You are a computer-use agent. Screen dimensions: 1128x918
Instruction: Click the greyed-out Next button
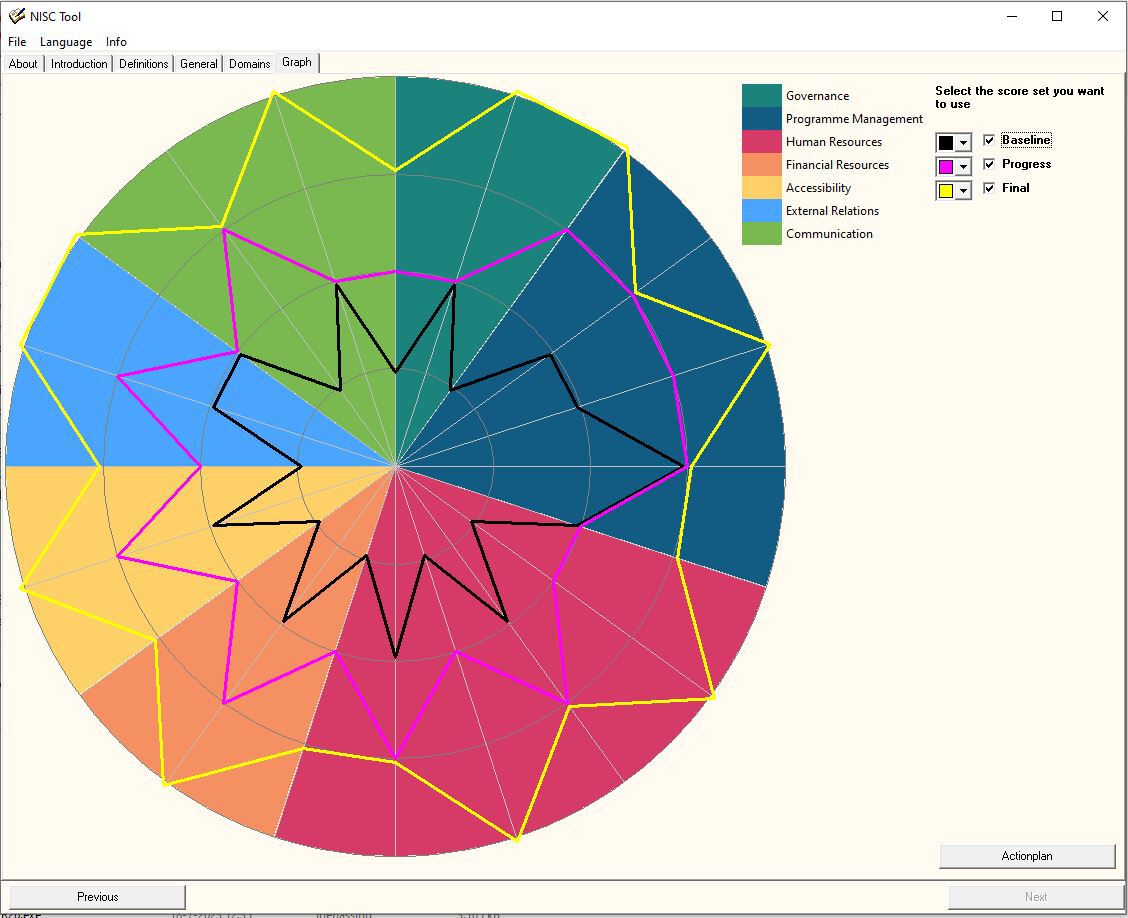[1036, 897]
